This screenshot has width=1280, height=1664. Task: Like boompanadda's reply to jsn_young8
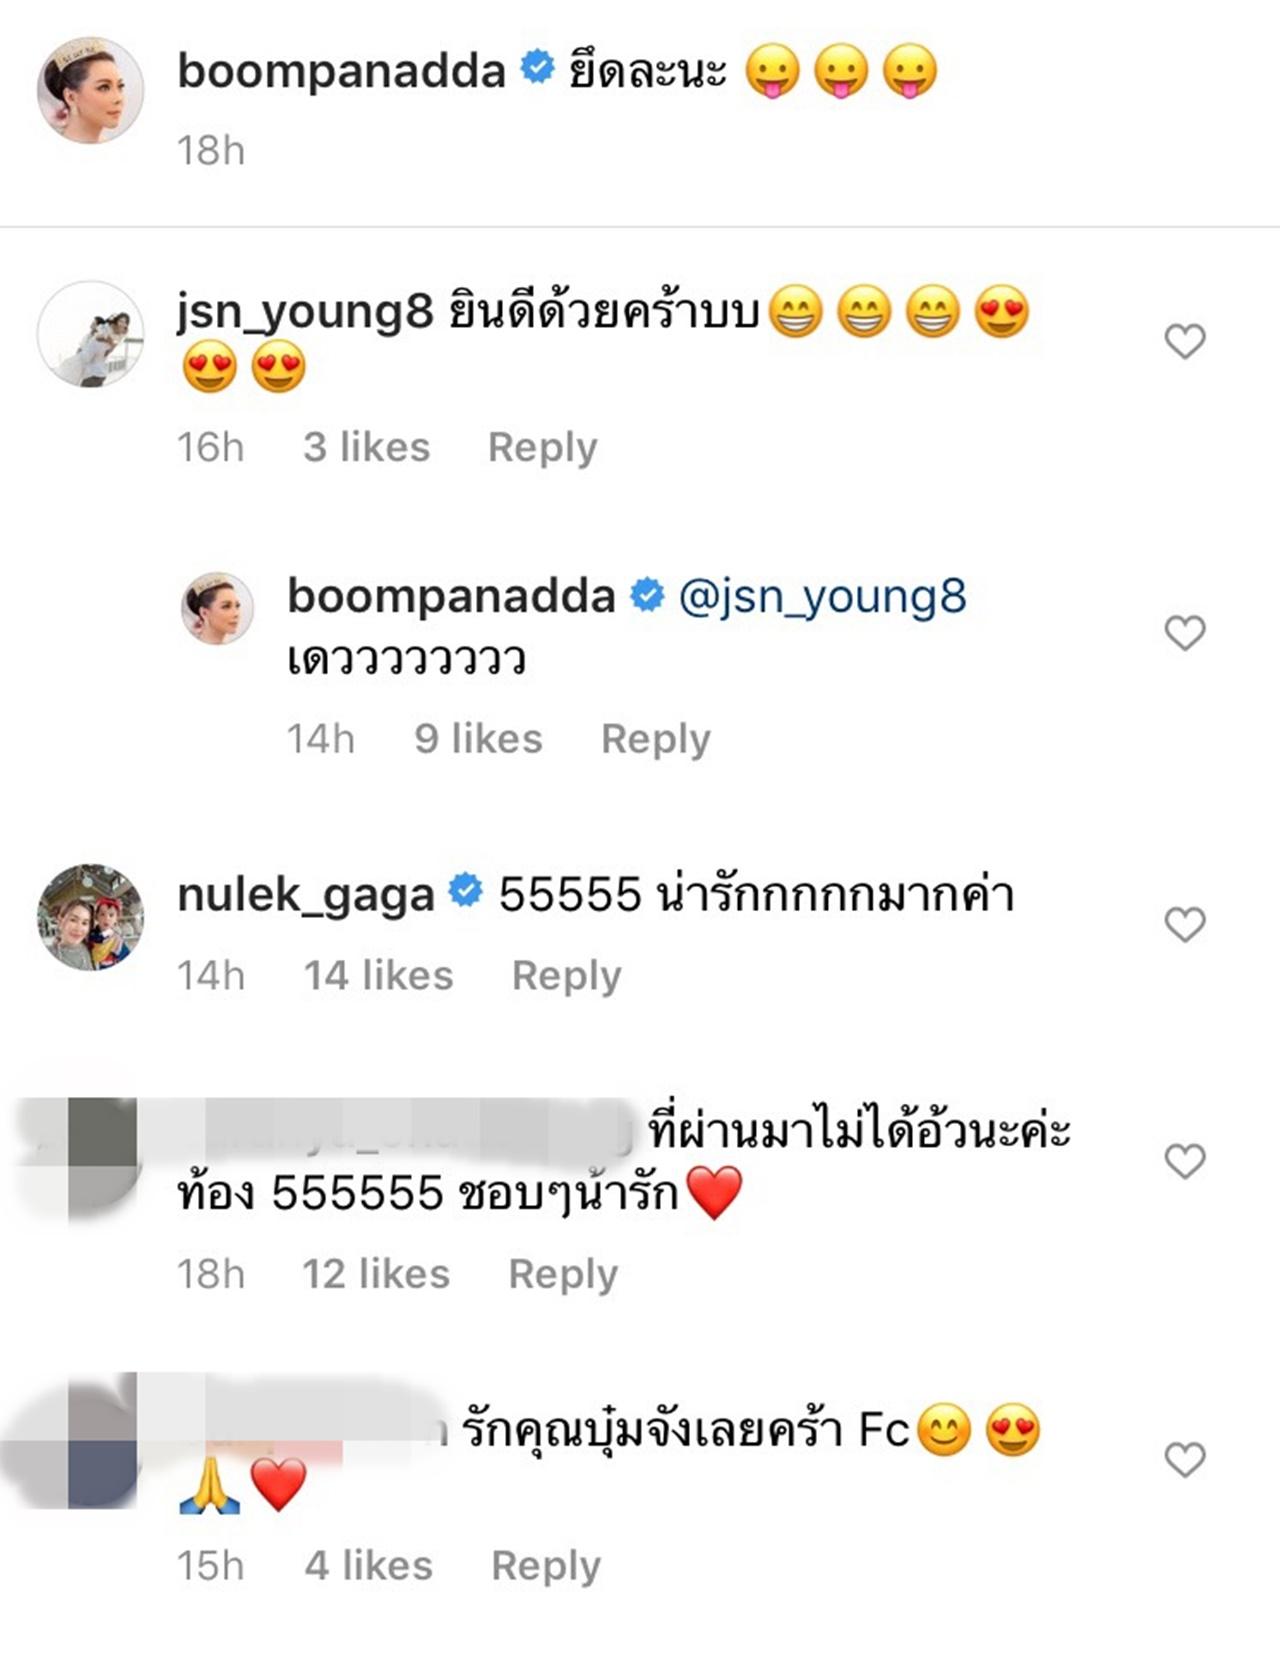coord(1185,633)
